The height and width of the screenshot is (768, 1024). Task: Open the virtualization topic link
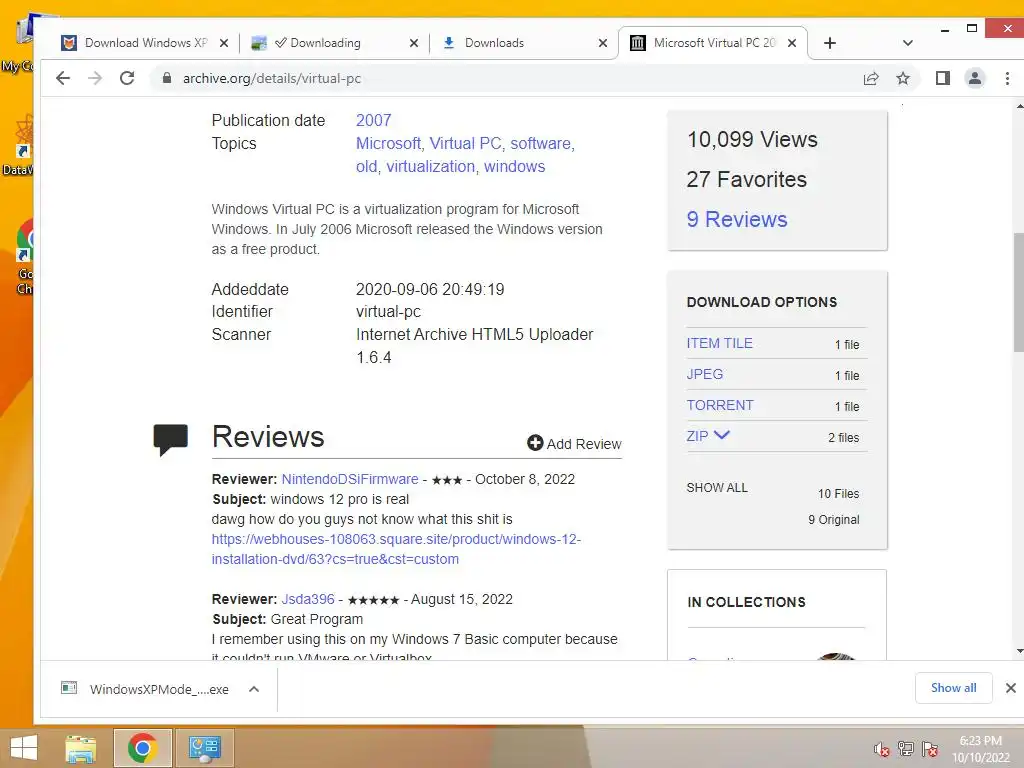point(430,167)
